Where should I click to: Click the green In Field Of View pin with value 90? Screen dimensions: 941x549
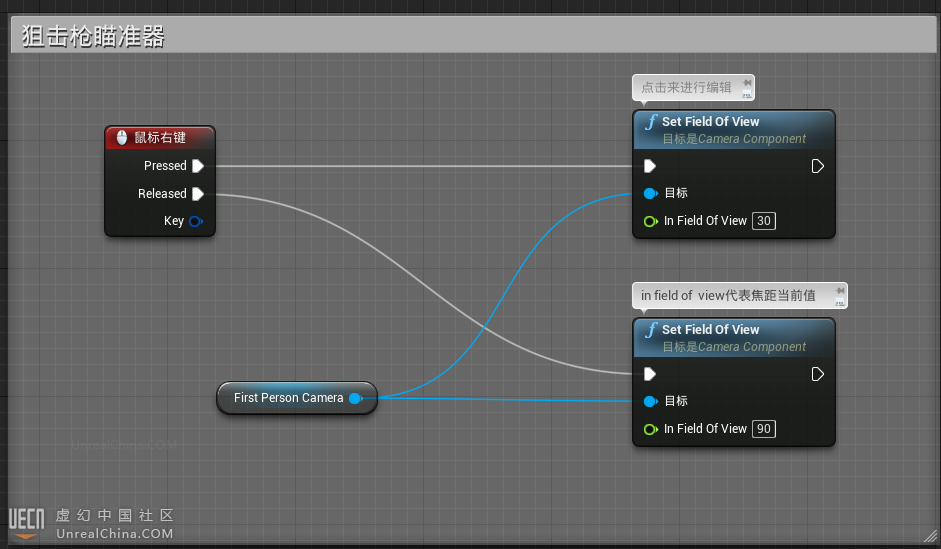[x=650, y=429]
